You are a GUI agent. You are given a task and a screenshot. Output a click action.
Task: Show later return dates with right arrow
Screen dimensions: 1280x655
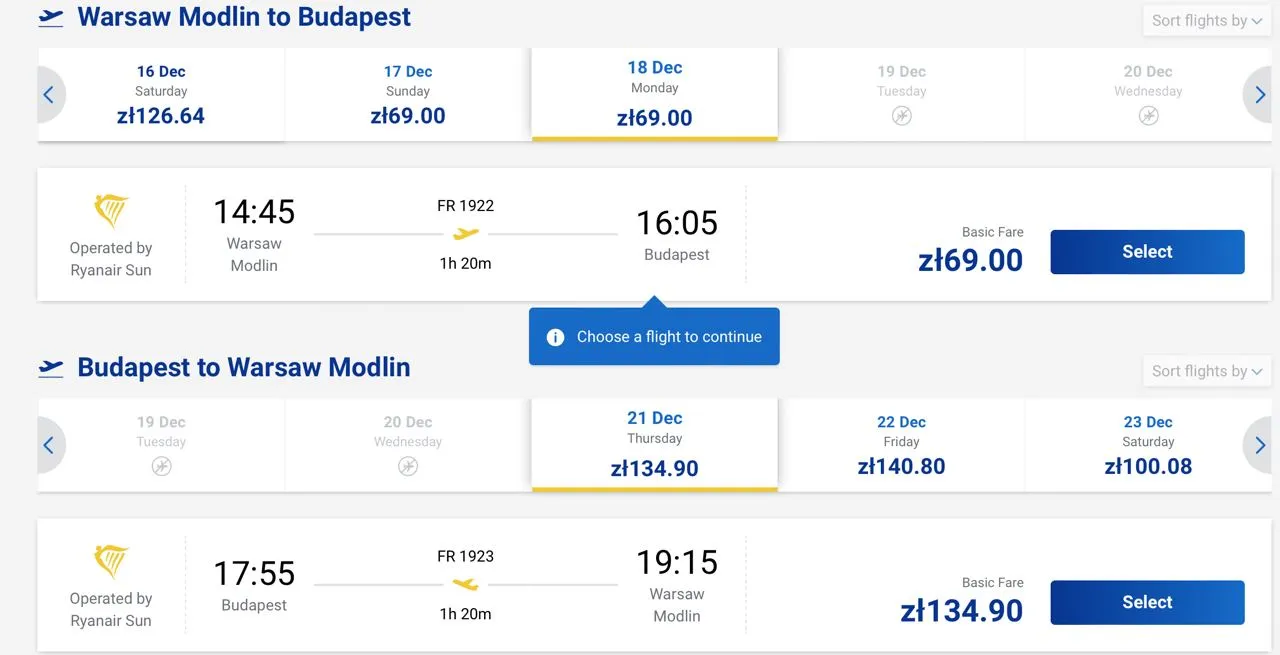(1260, 445)
